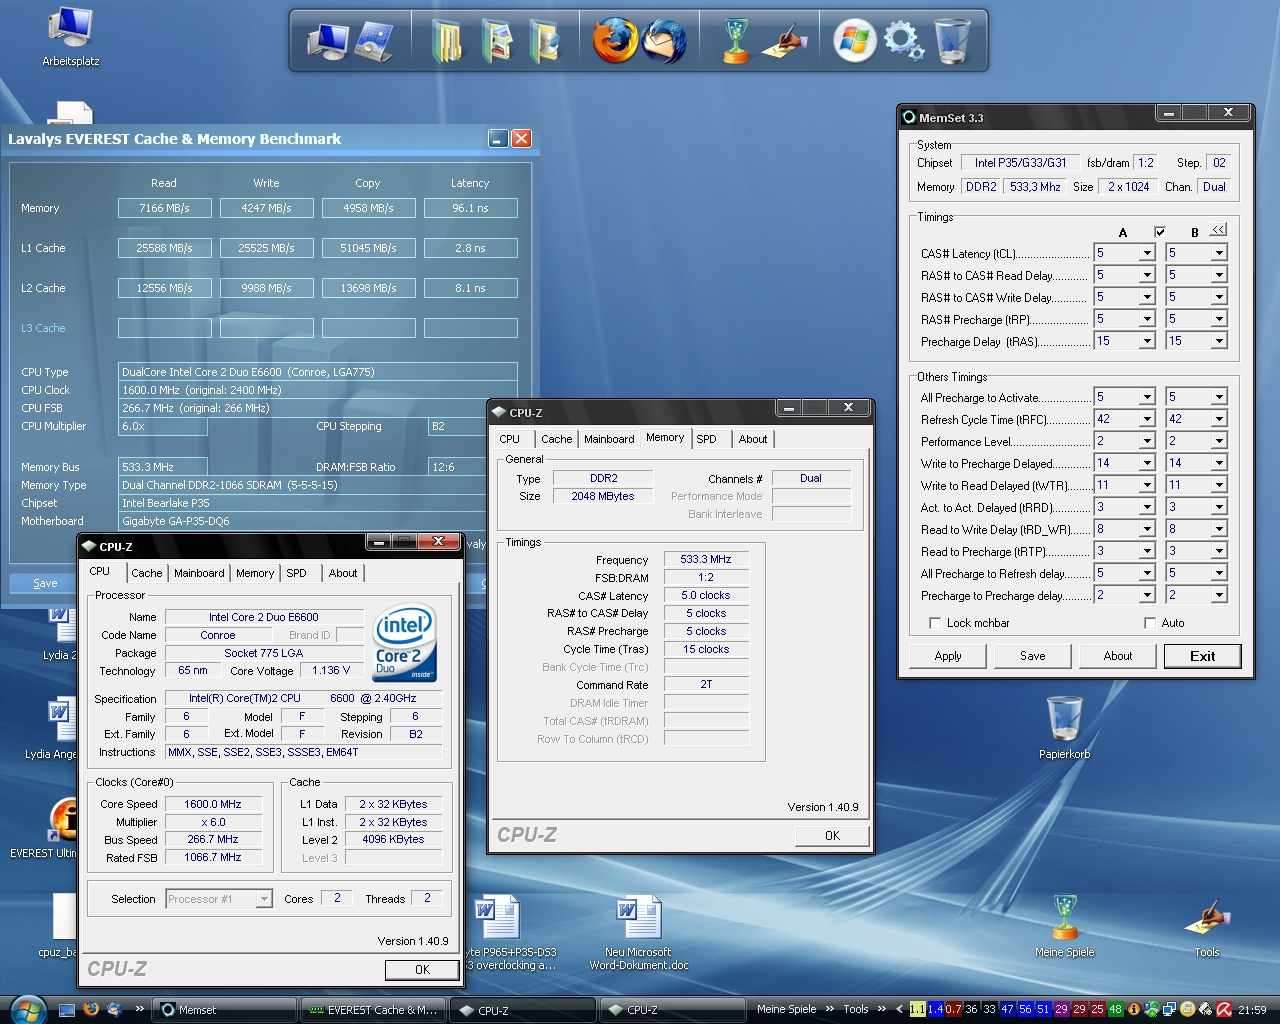This screenshot has width=1280, height=1024.
Task: Click Save in EVEREST benchmark window
Action: click(x=45, y=583)
